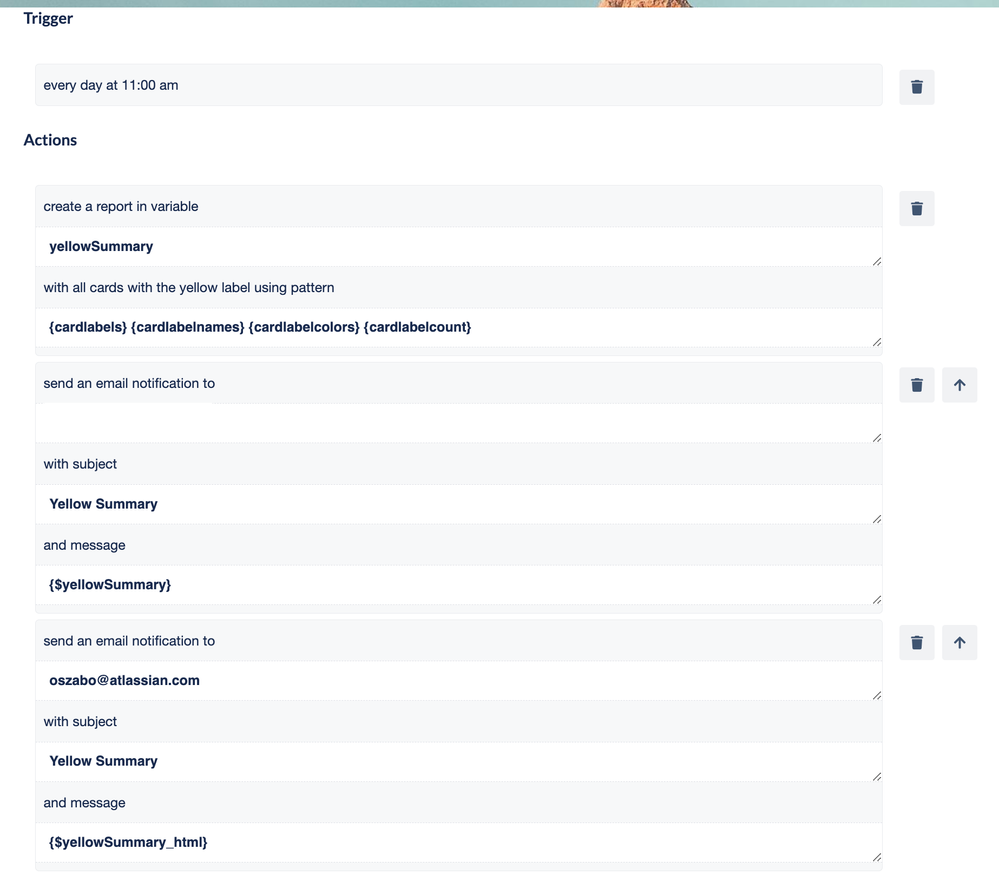
Task: Select the first "Yellow Summary" subject field
Action: [458, 503]
